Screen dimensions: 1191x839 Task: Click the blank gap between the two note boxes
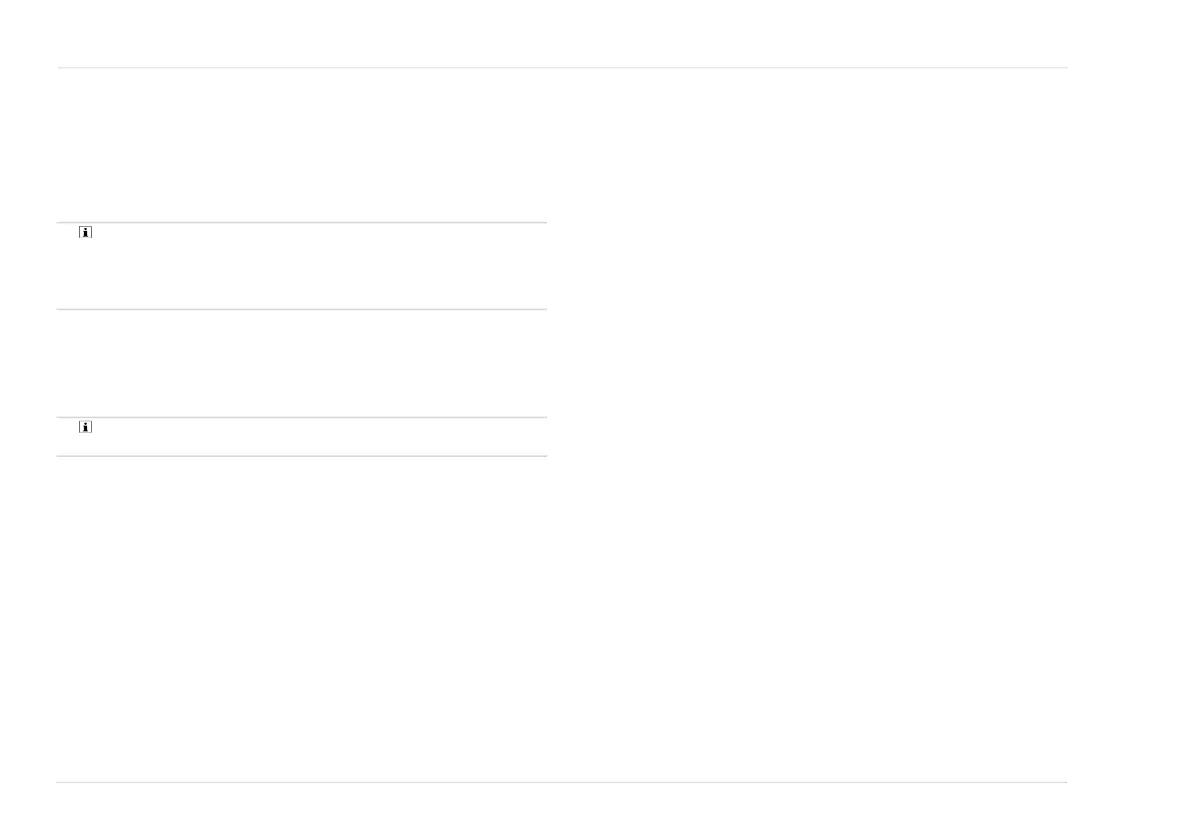300,363
